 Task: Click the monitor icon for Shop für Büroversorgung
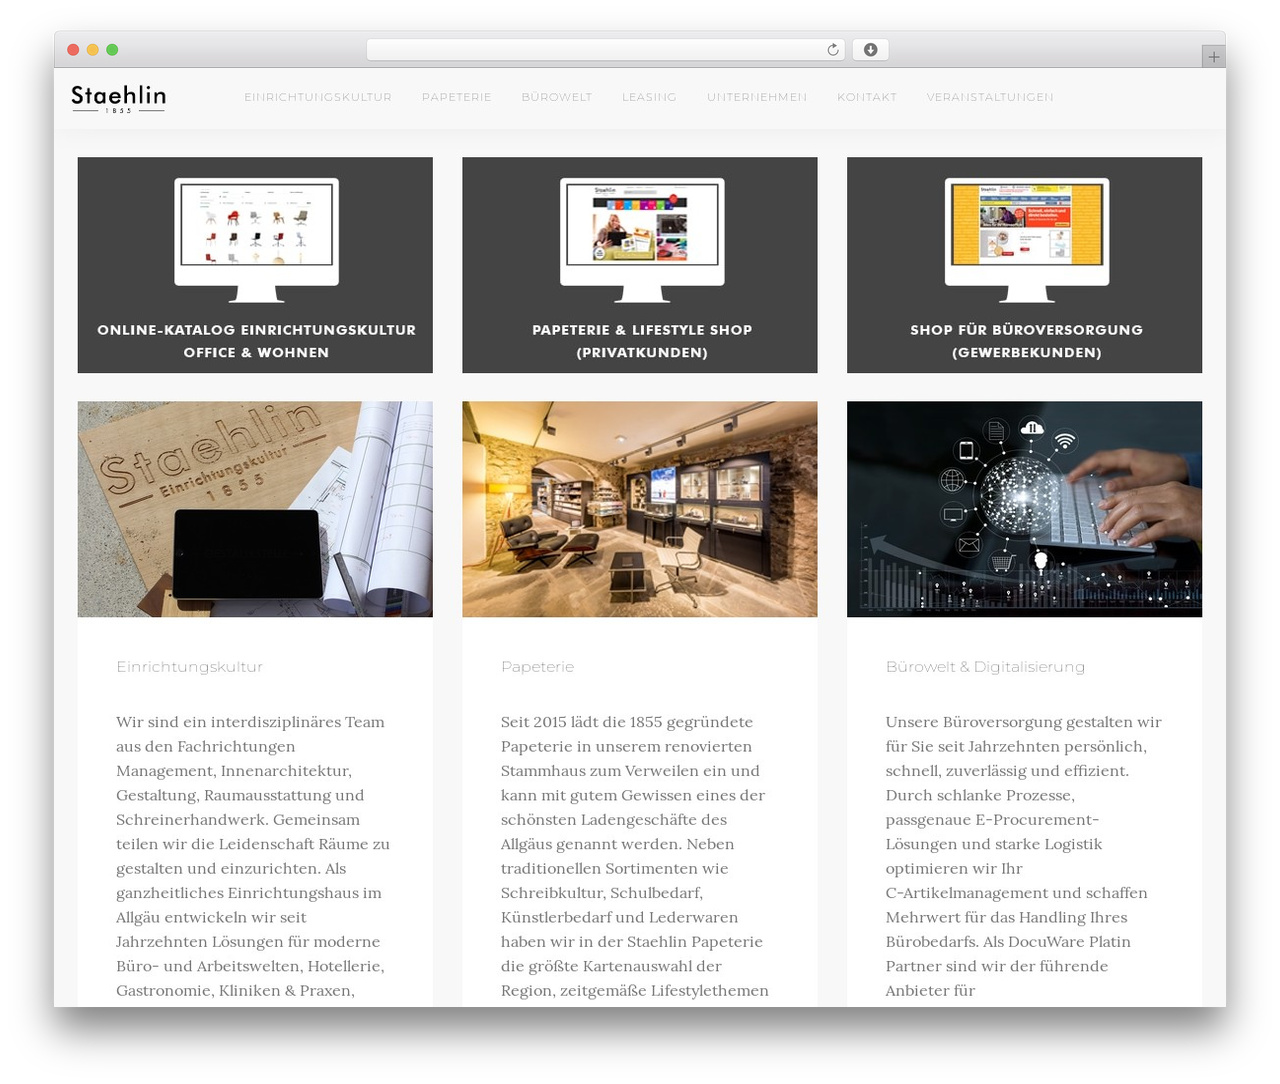tap(1027, 240)
